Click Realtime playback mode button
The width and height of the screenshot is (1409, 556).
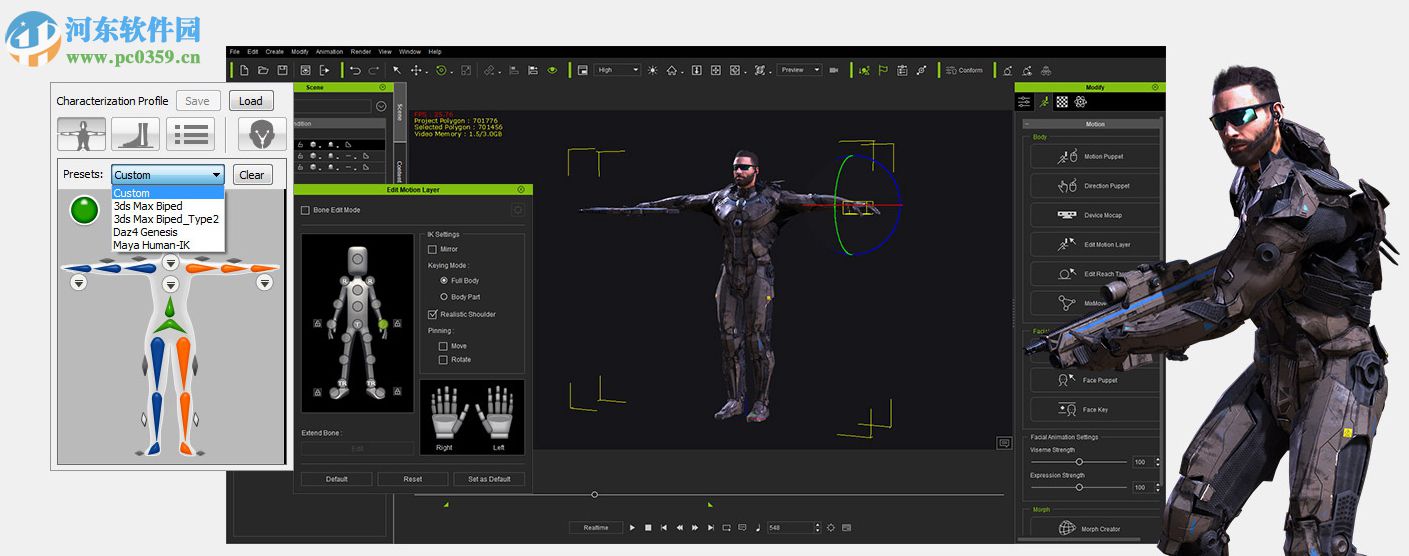(x=596, y=528)
